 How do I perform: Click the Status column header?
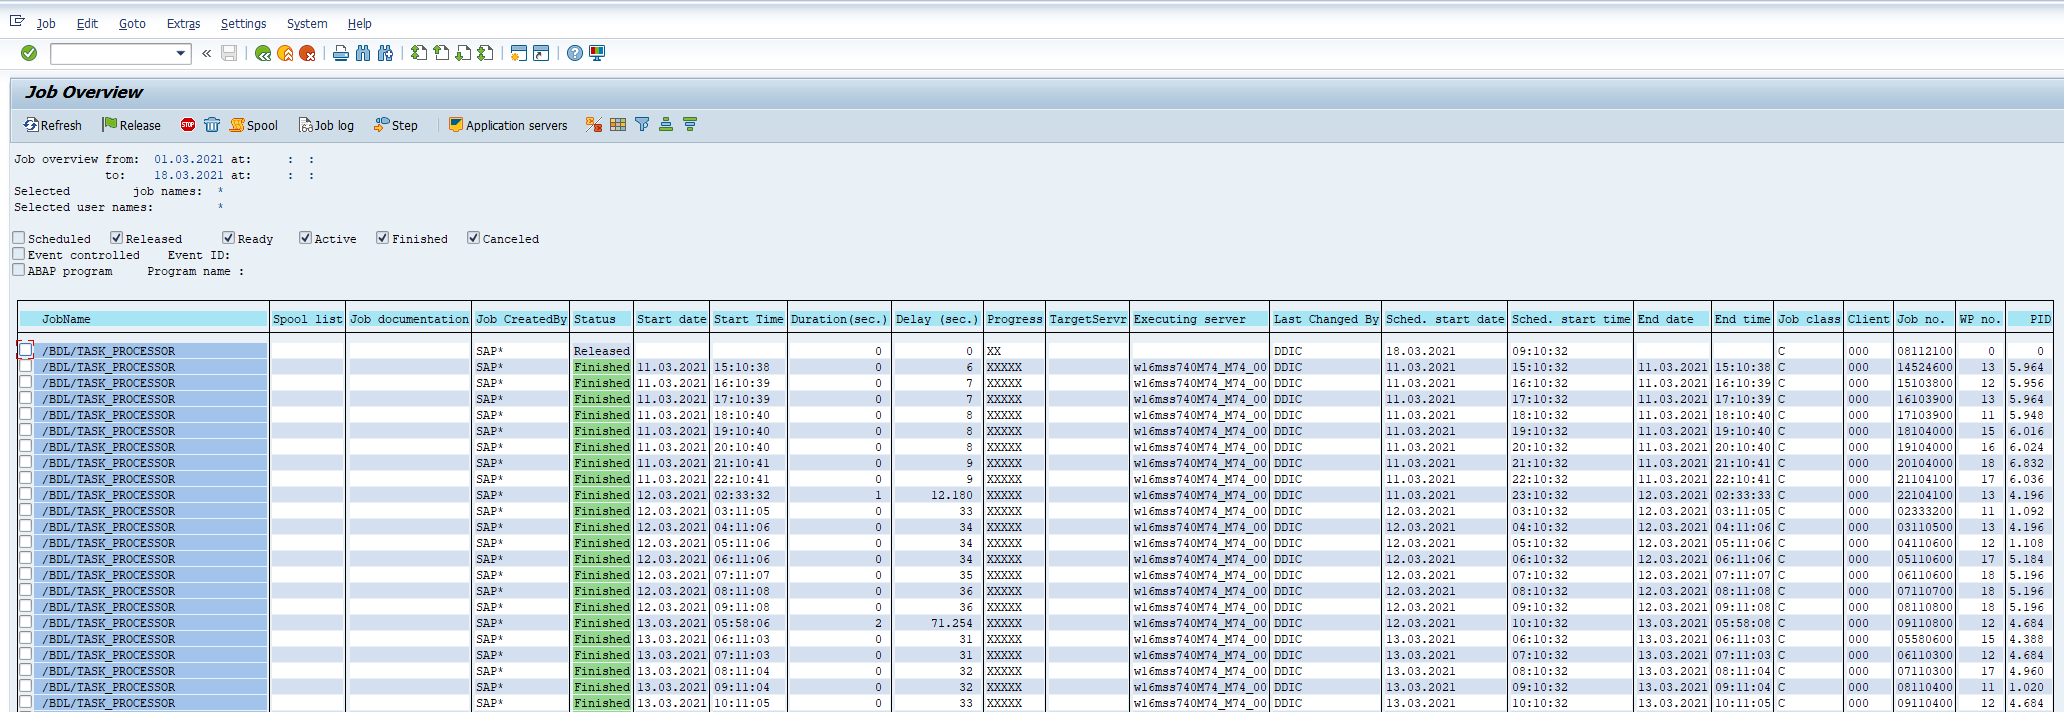[x=596, y=319]
